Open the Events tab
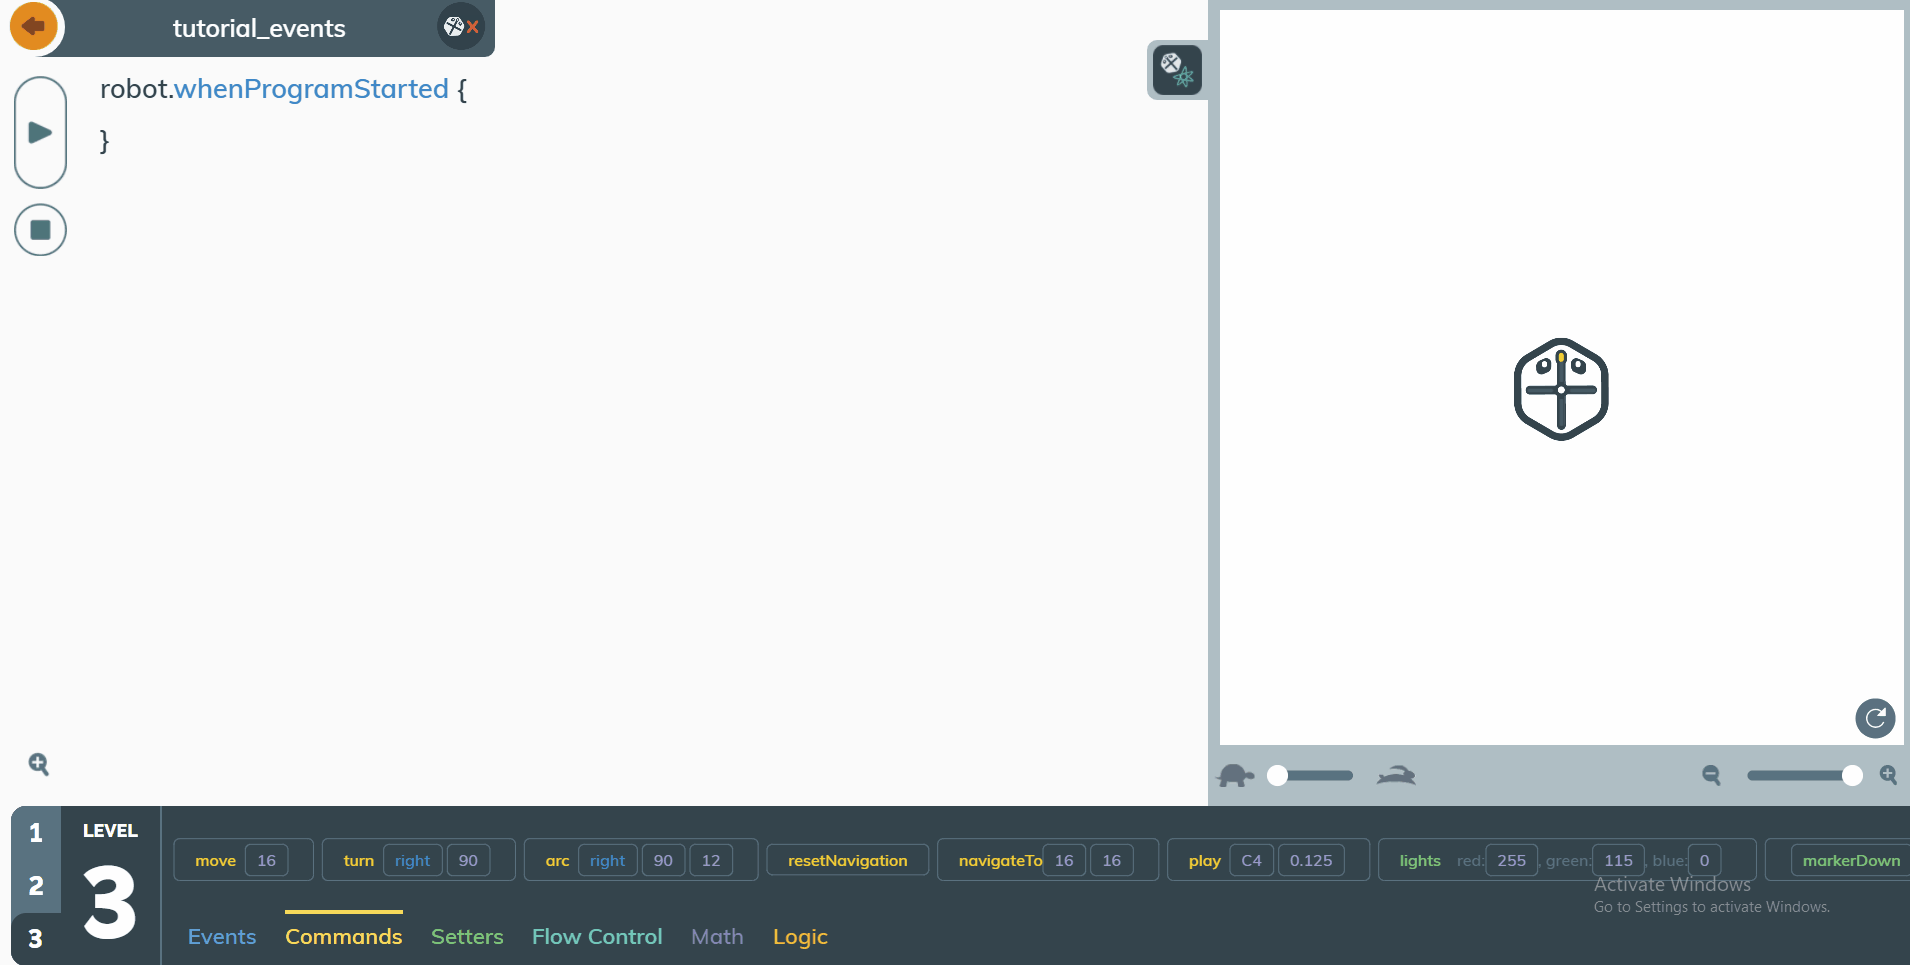The height and width of the screenshot is (965, 1910). pyautogui.click(x=222, y=937)
